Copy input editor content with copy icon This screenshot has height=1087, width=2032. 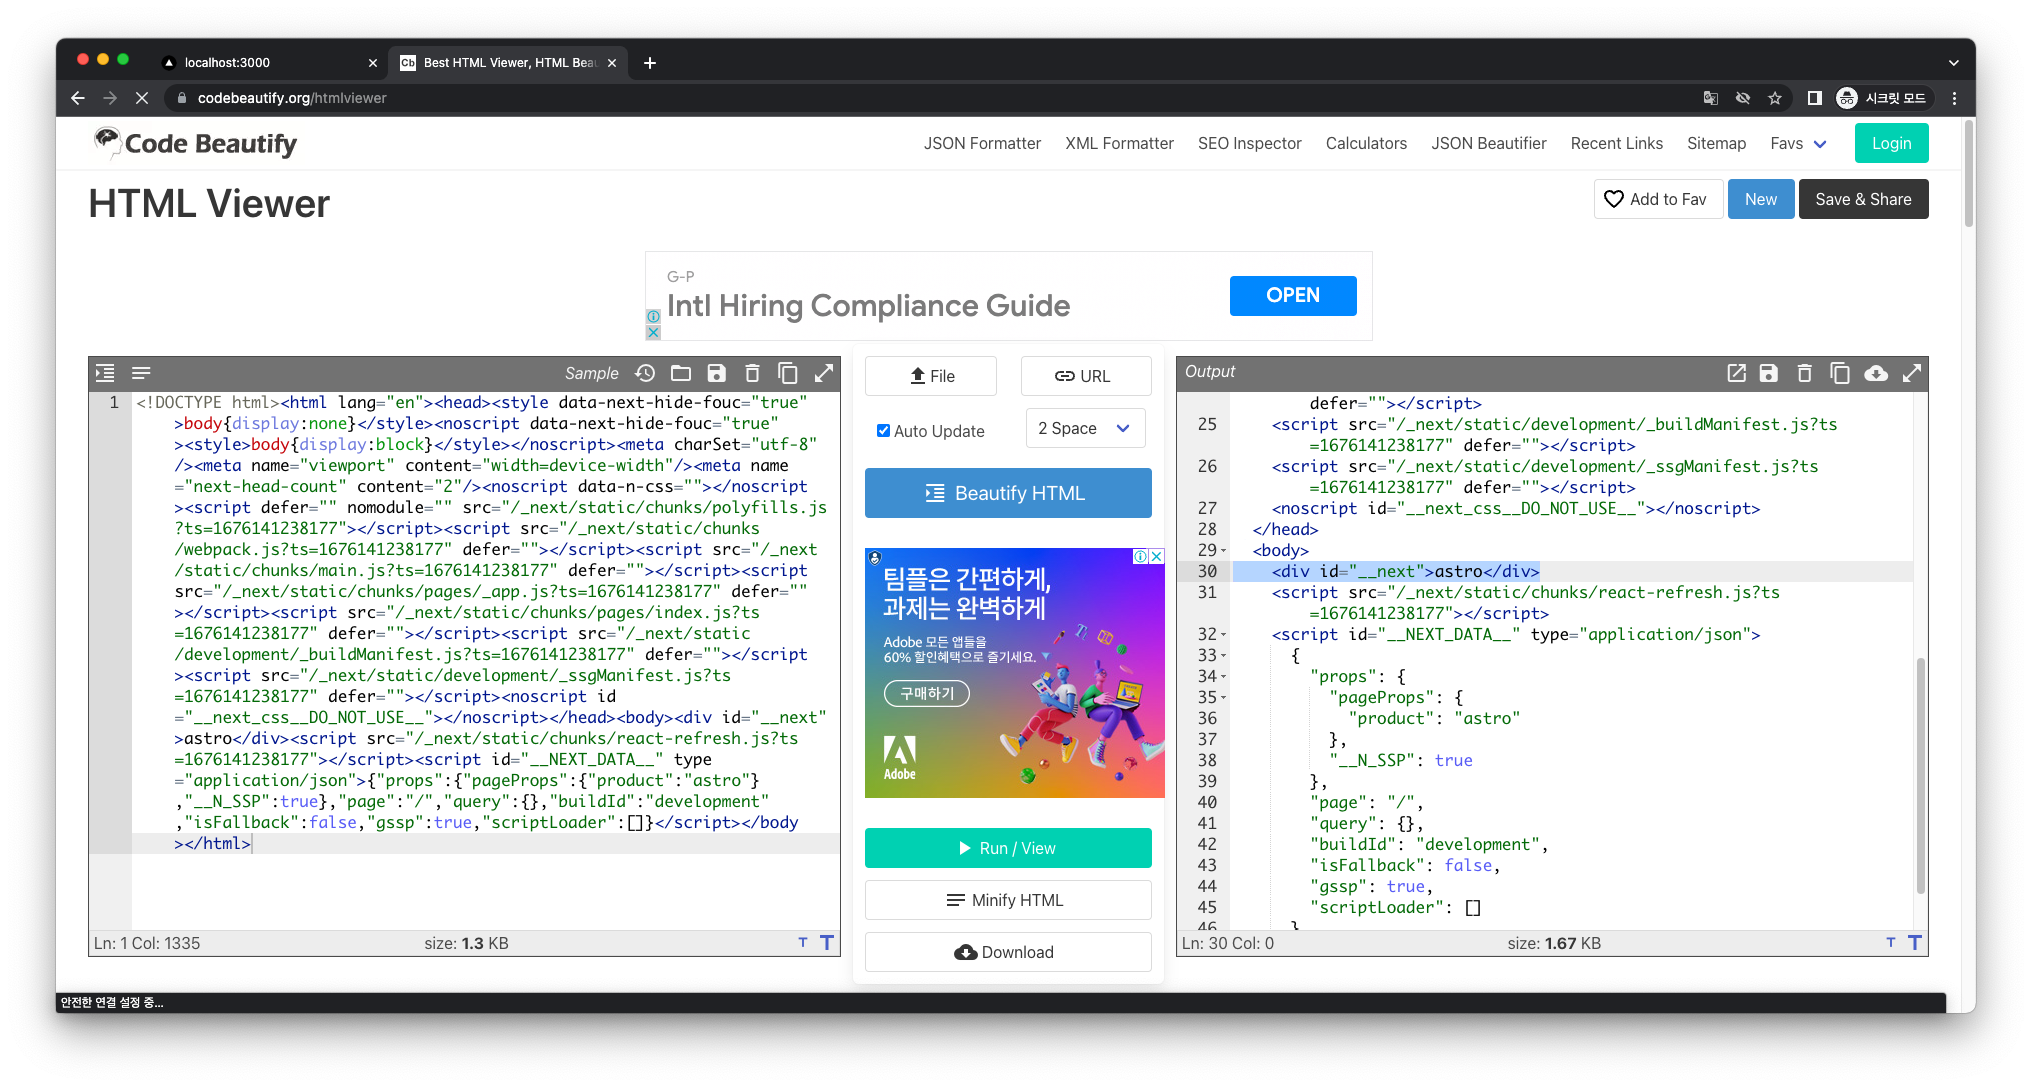pos(788,373)
